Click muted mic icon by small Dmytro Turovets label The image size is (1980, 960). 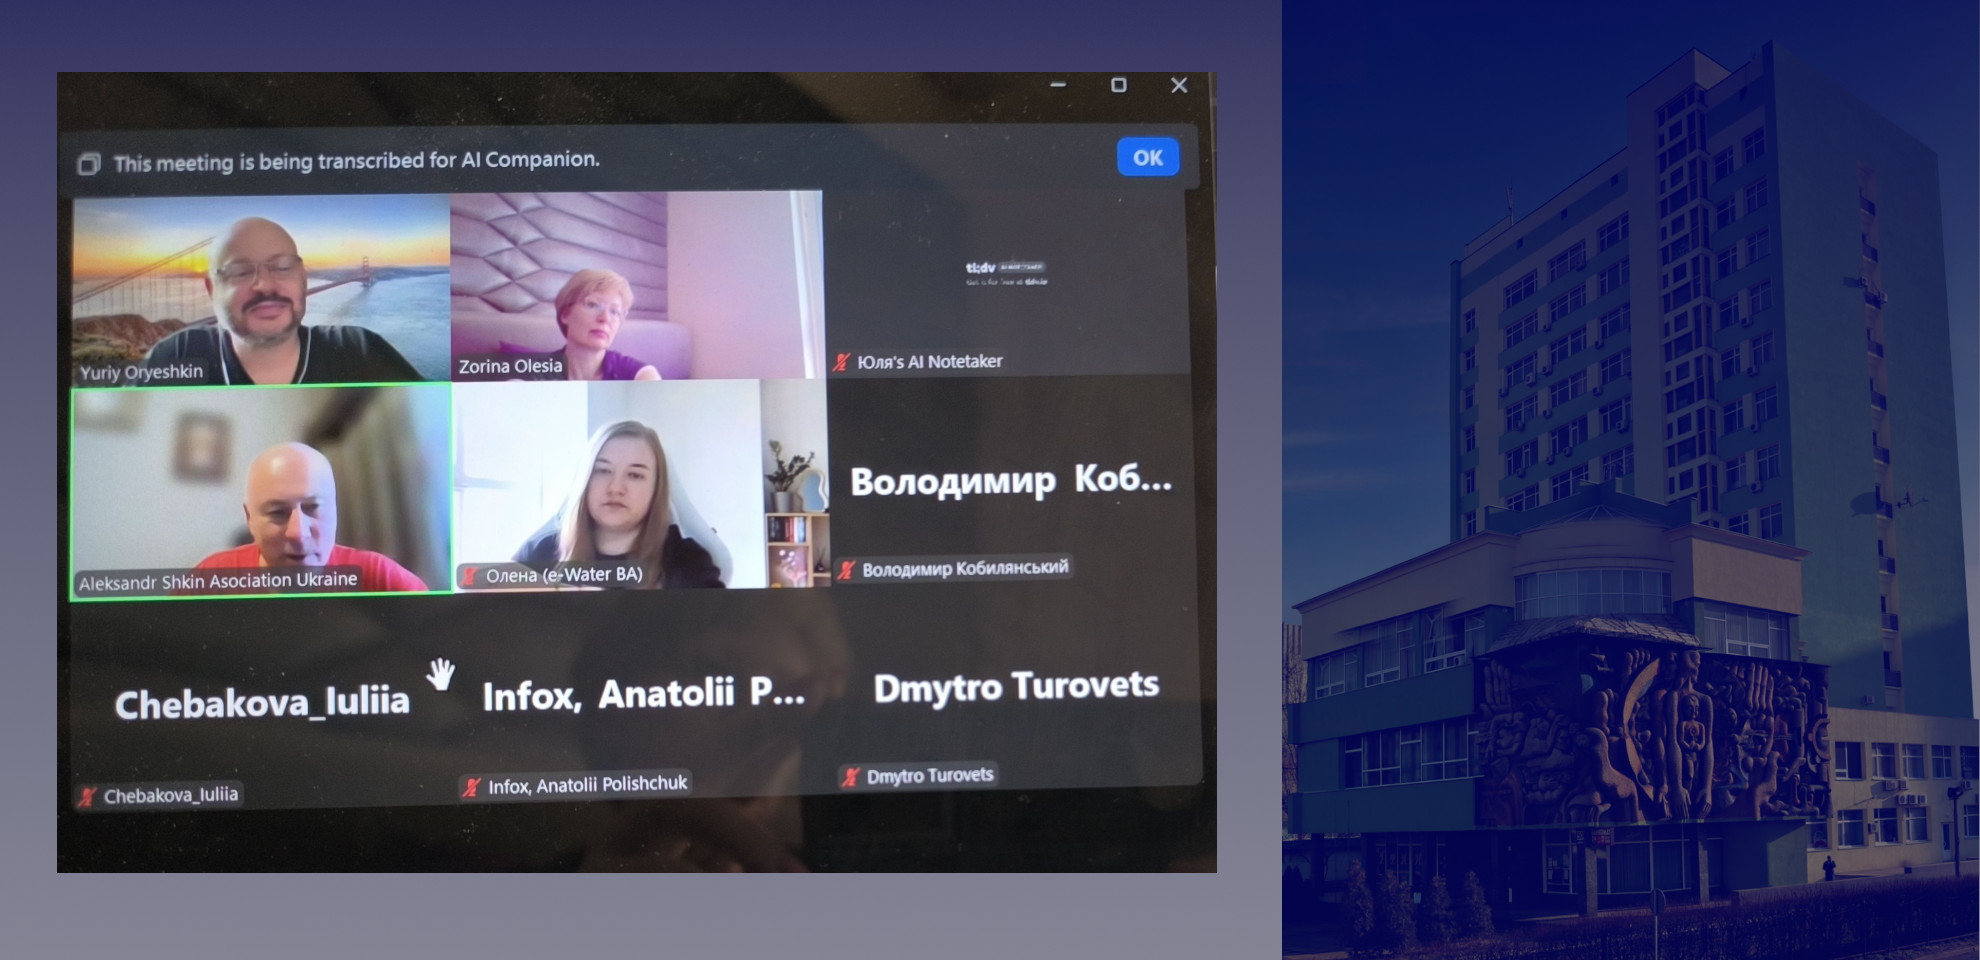[851, 776]
